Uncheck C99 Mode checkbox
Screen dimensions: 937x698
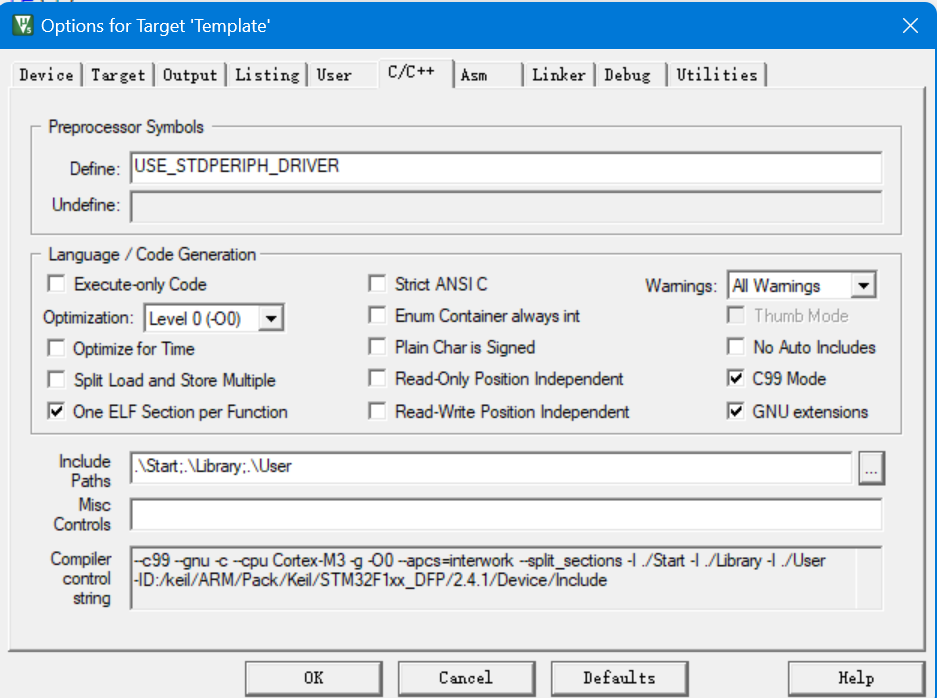(x=736, y=378)
